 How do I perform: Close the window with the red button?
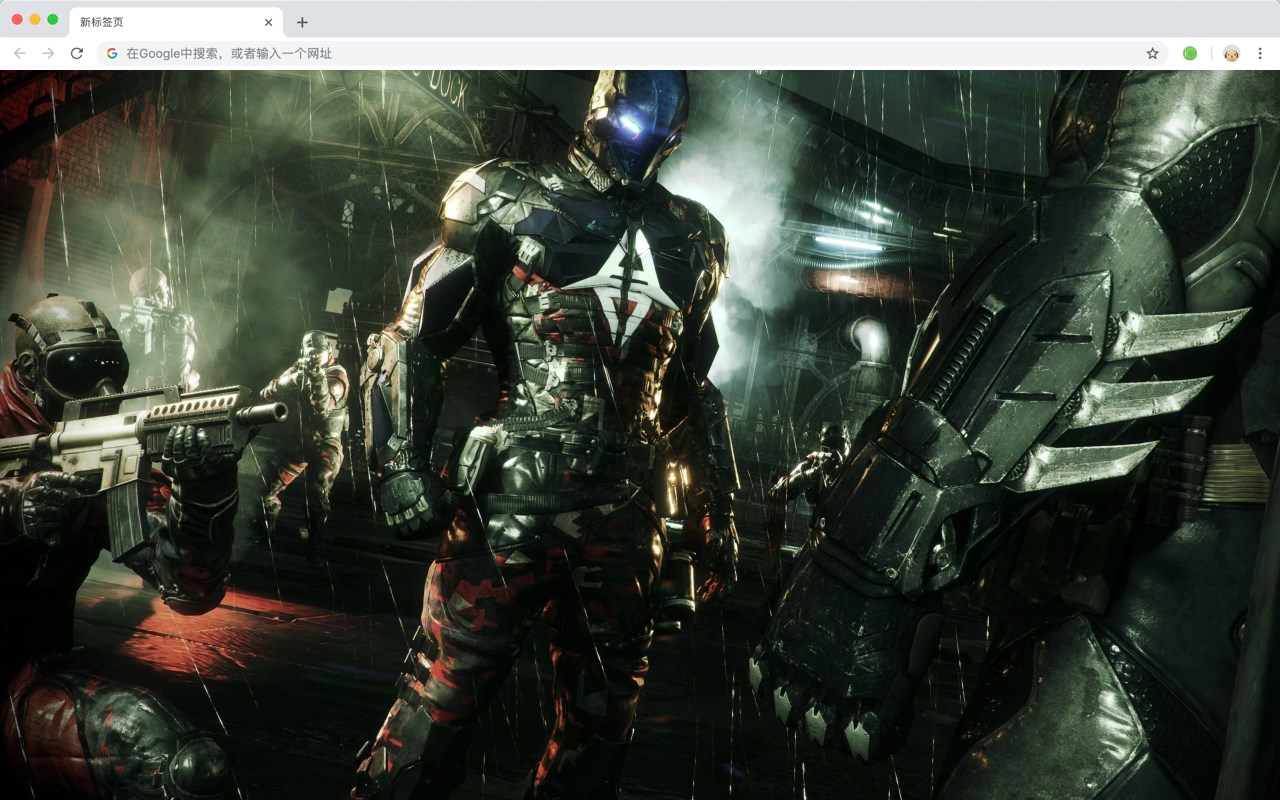pos(17,20)
